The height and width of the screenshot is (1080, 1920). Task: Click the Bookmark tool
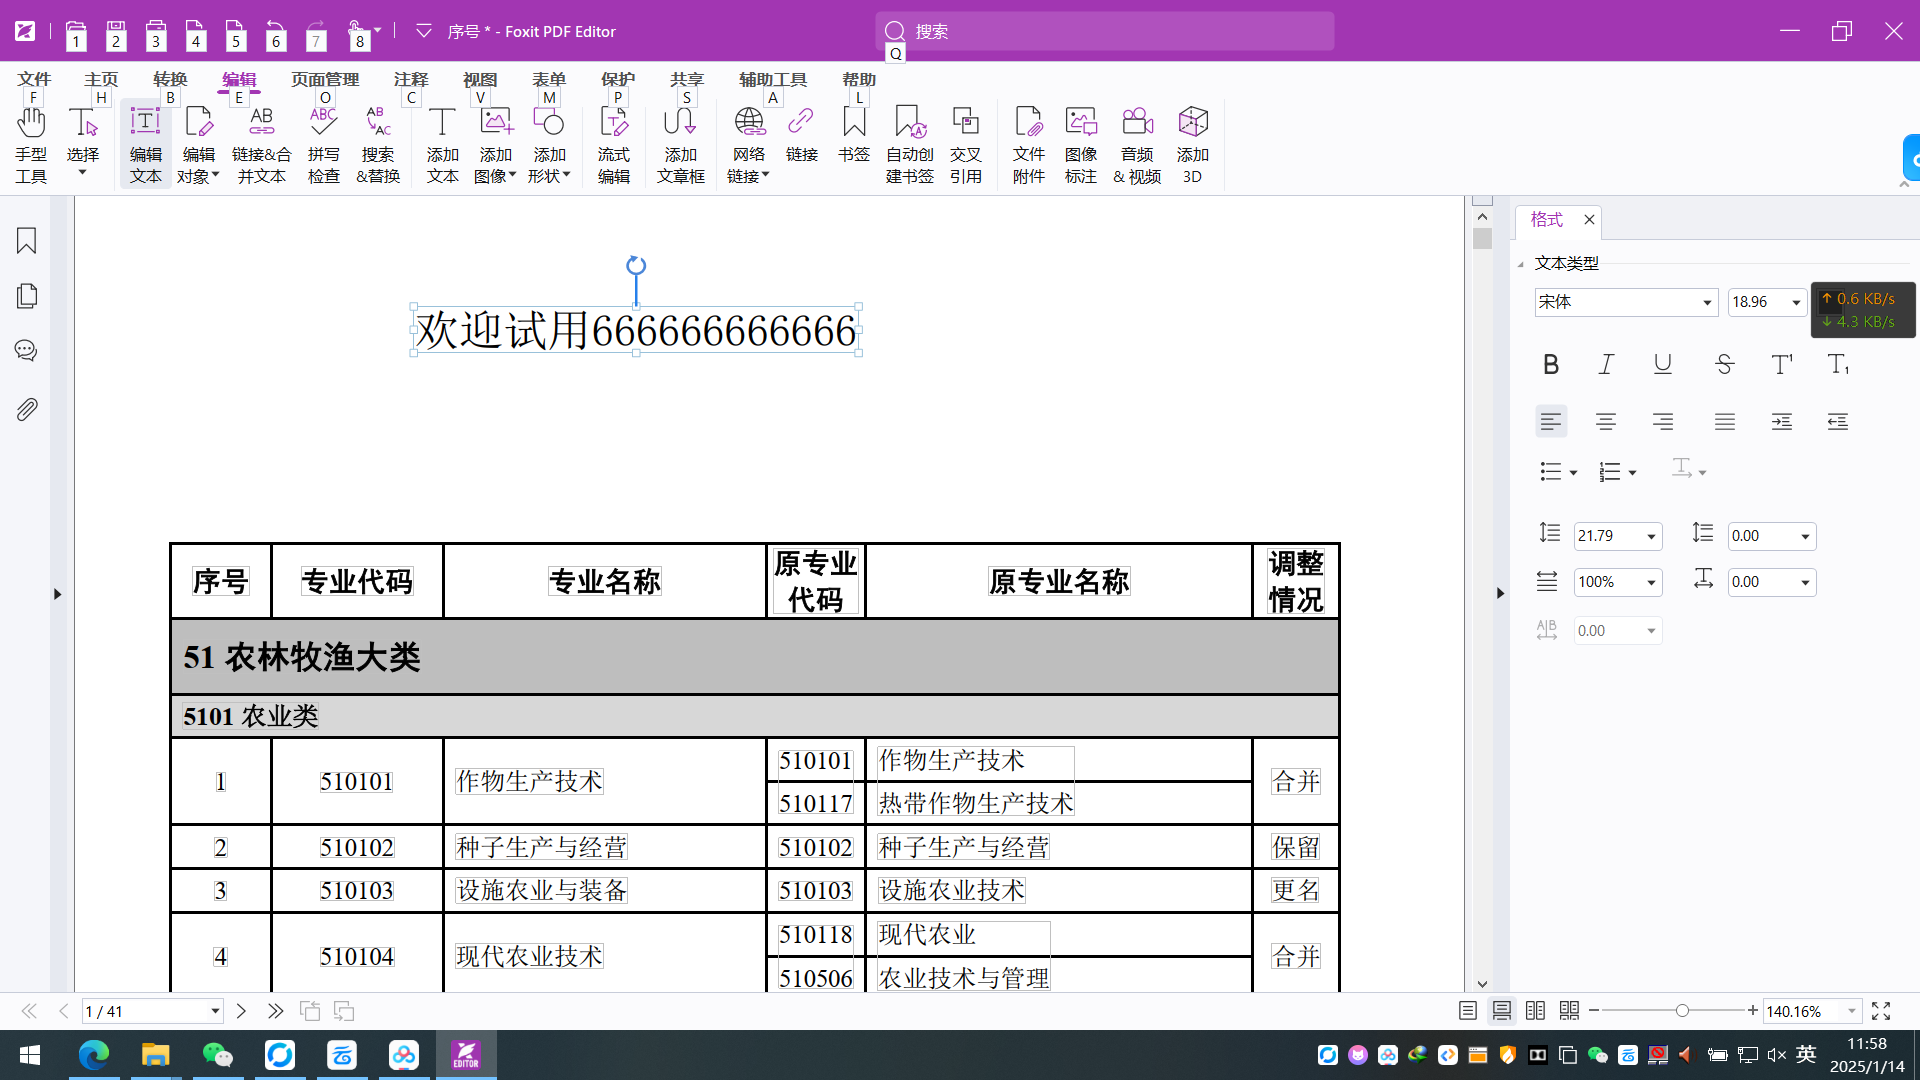coord(854,135)
